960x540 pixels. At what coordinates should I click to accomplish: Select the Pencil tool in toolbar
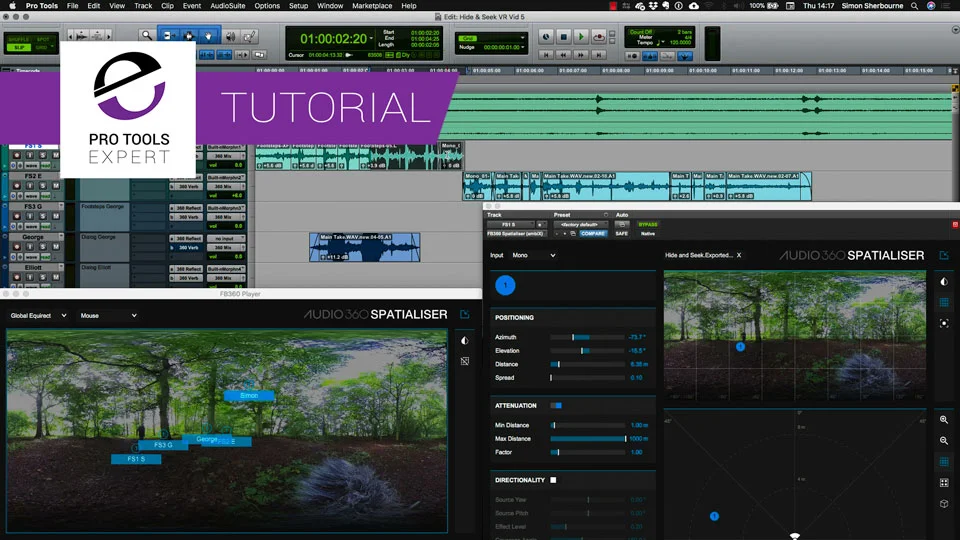[x=249, y=37]
